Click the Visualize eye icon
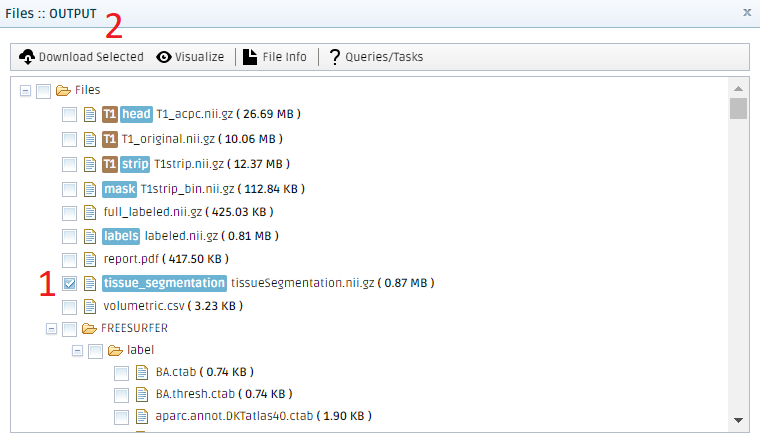The image size is (760, 442). 164,57
